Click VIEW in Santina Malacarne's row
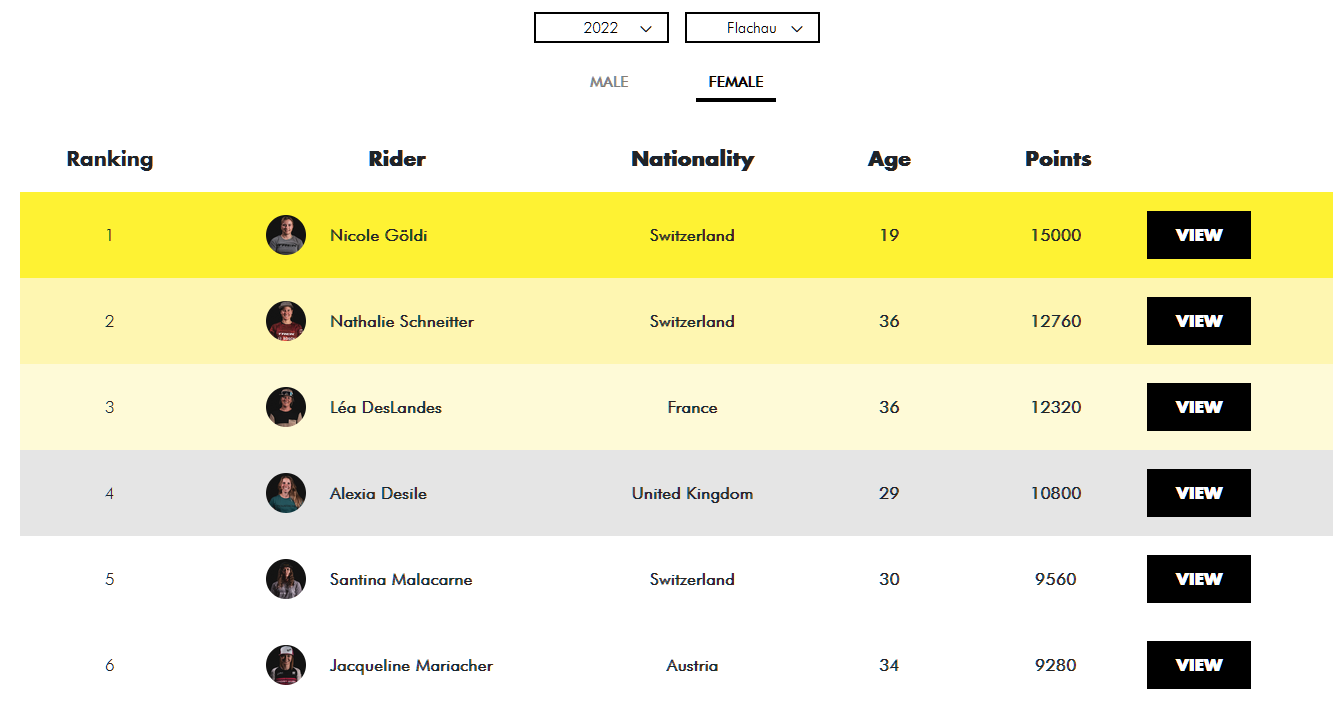The width and height of the screenshot is (1344, 716). pyautogui.click(x=1199, y=579)
